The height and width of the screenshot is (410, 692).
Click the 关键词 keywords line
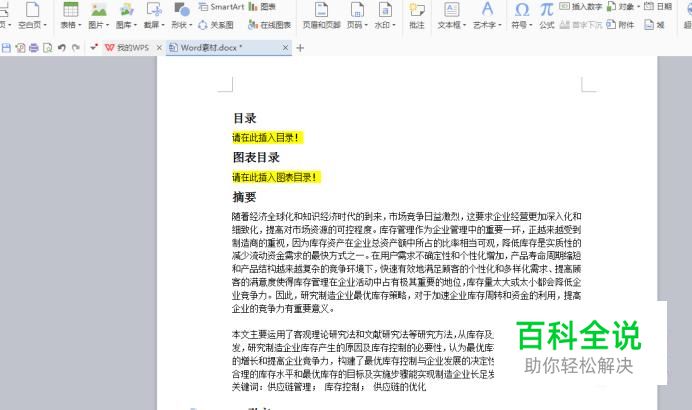[x=329, y=387]
